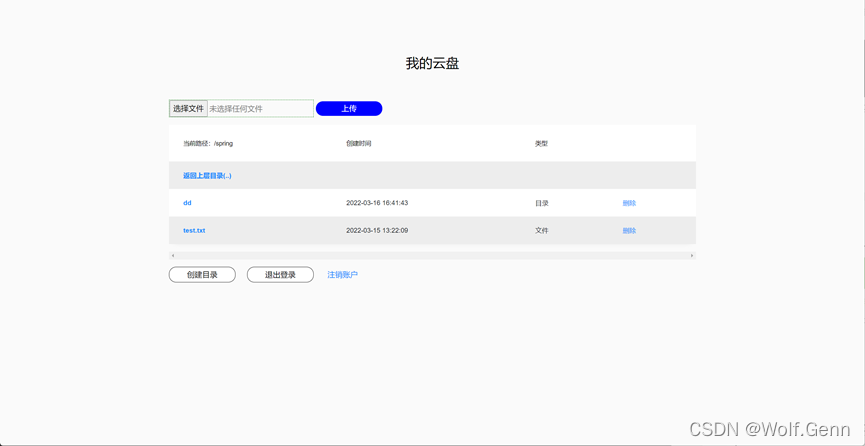Delete the dd directory via 删除
Viewport: 865px width, 446px height.
click(629, 203)
